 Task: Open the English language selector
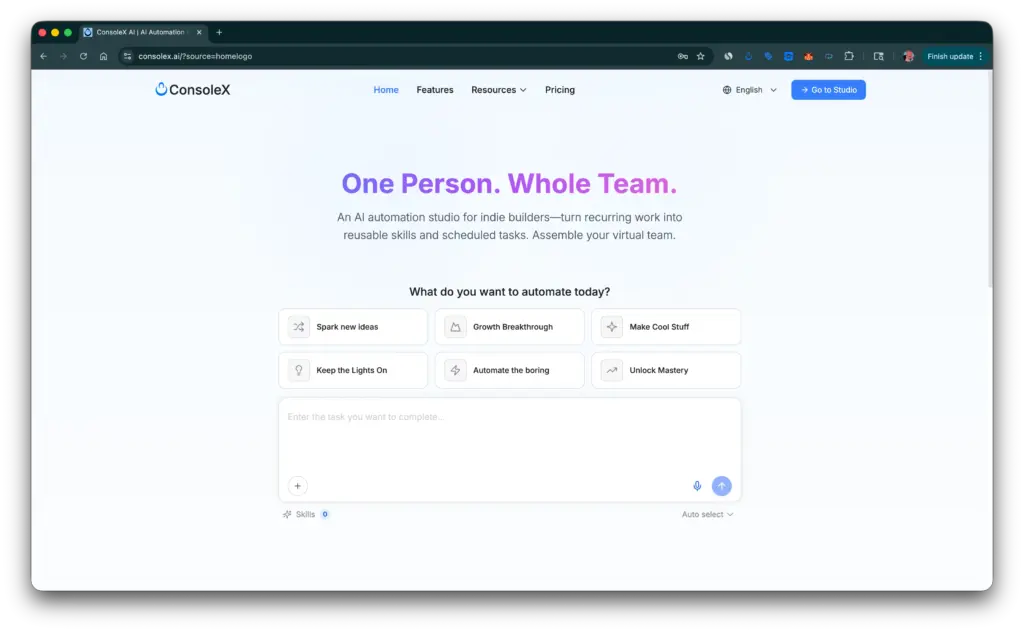pyautogui.click(x=748, y=89)
